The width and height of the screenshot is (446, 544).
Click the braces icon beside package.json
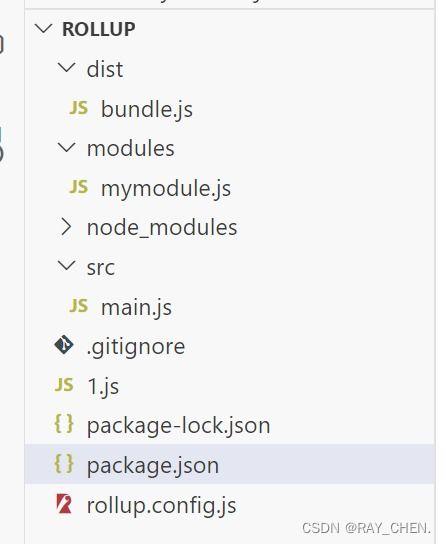(x=64, y=464)
